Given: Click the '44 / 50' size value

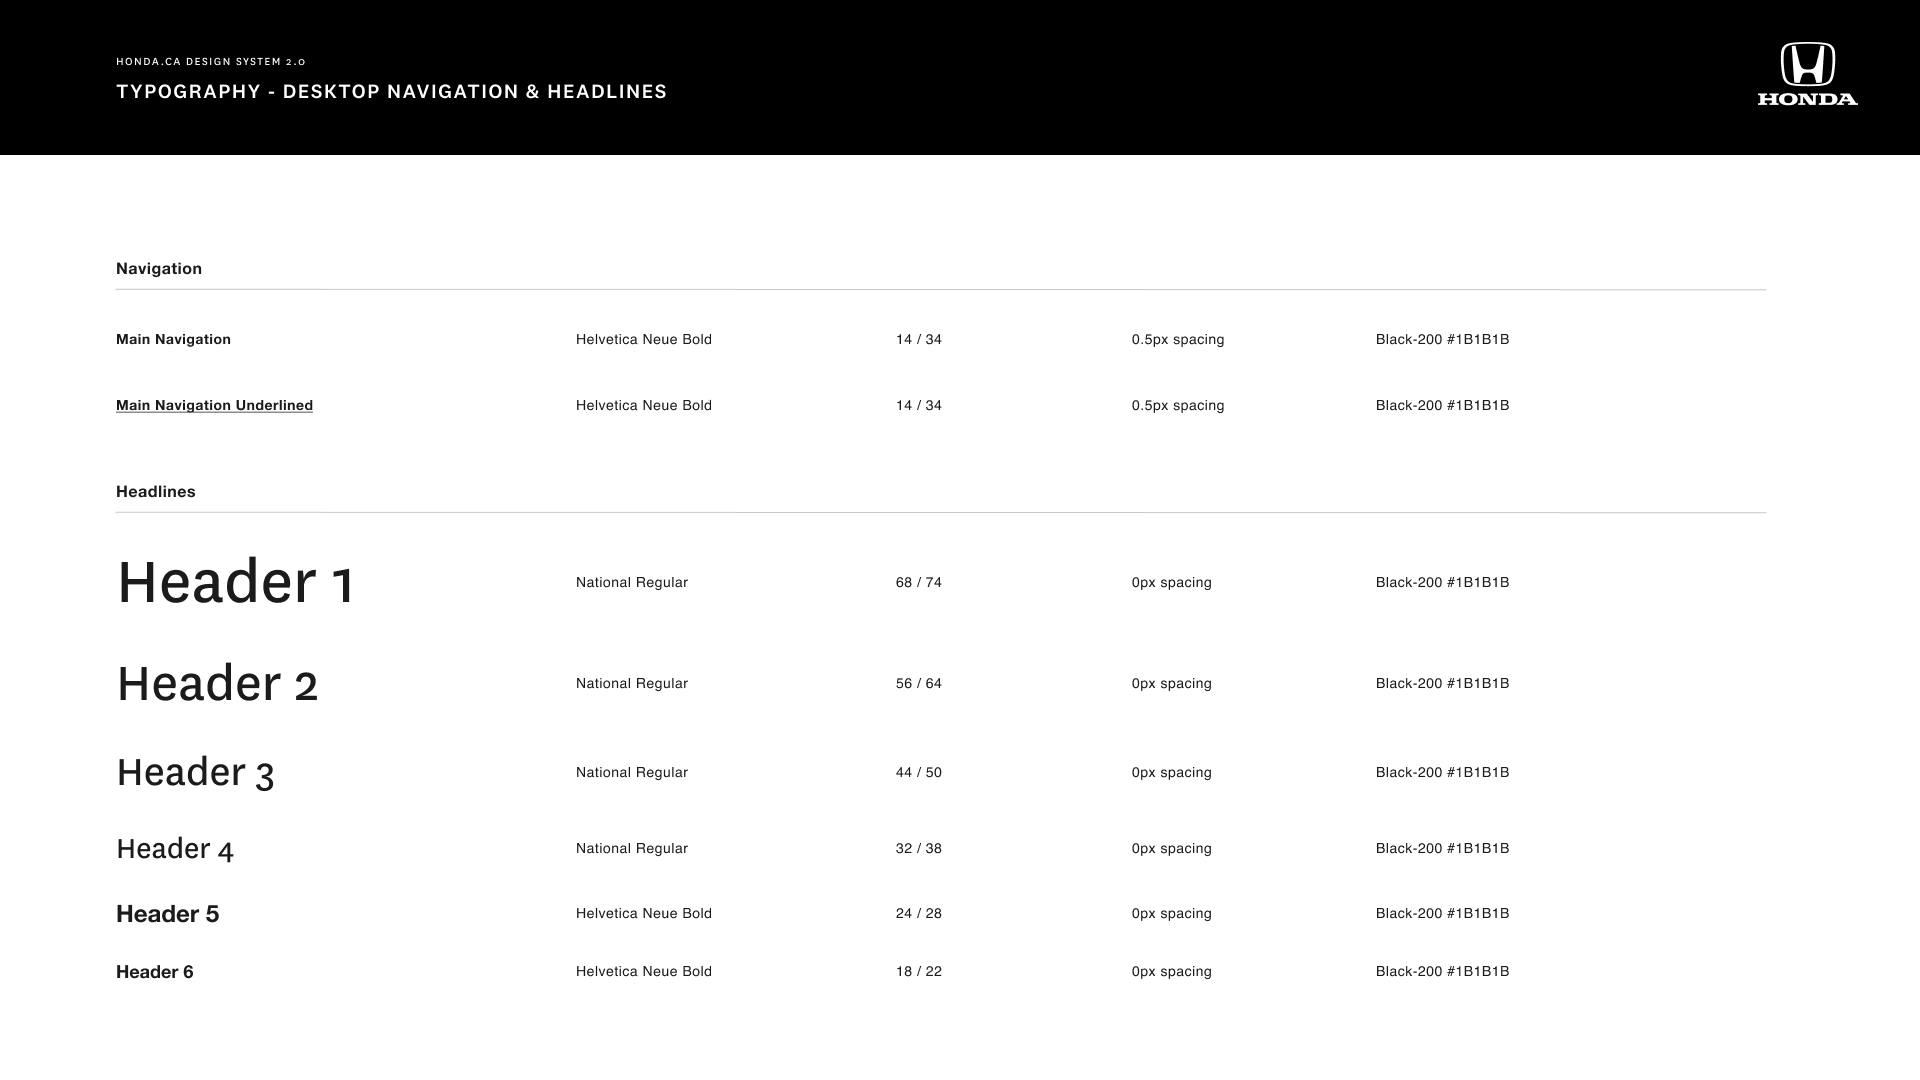Looking at the screenshot, I should (x=919, y=773).
